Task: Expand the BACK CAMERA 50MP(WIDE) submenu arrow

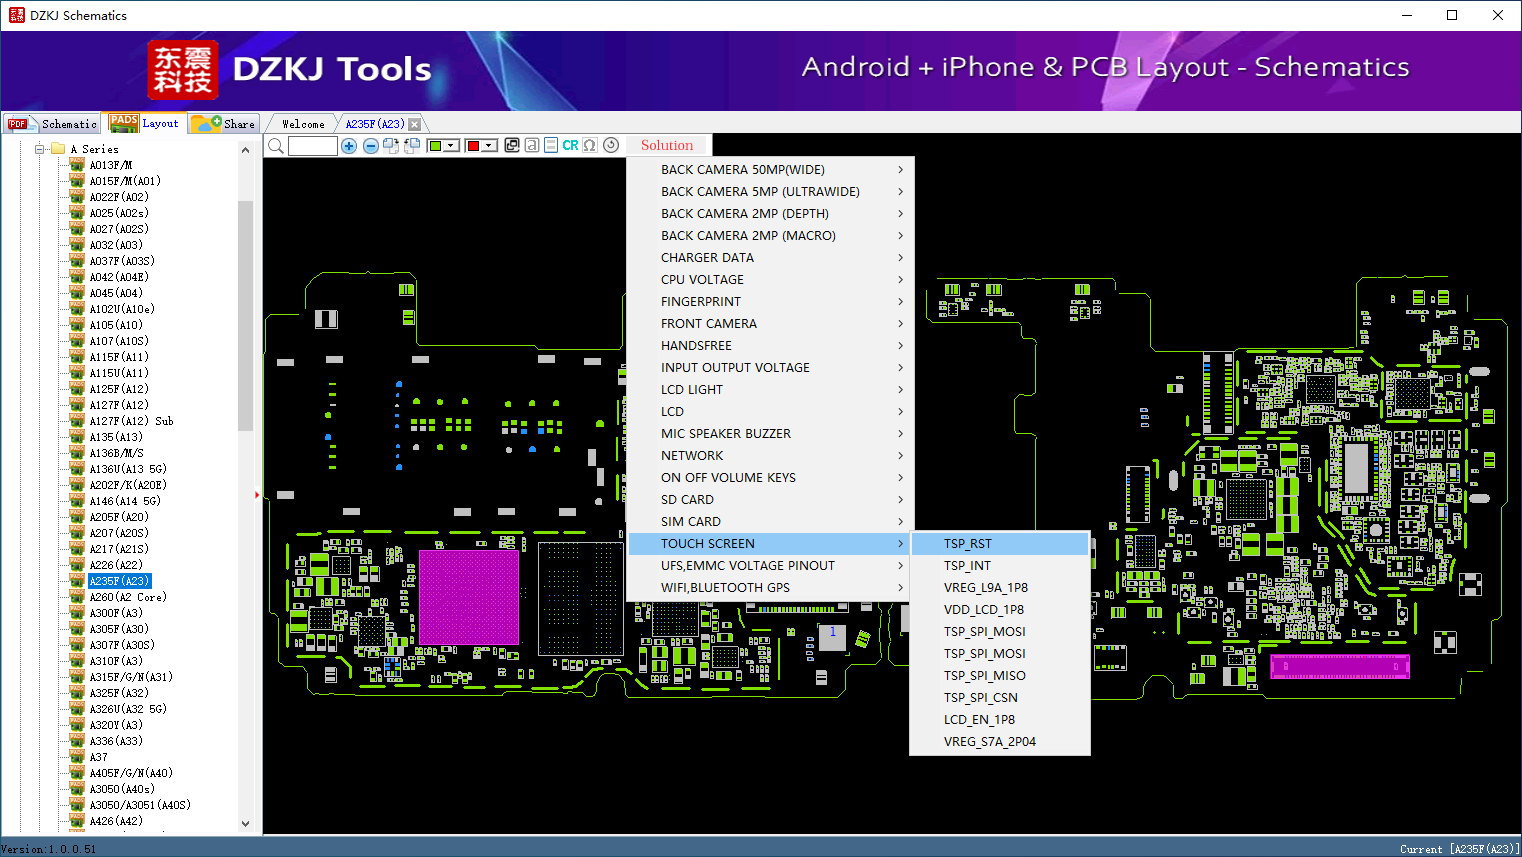Action: [x=900, y=170]
